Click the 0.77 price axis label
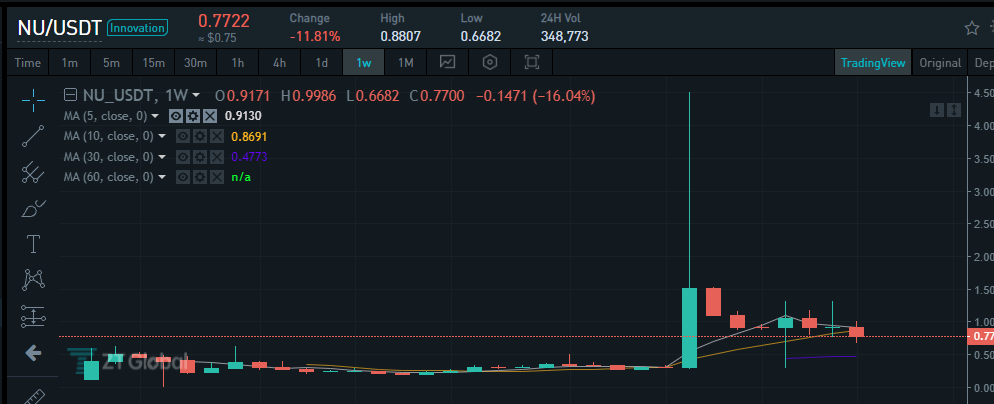This screenshot has width=994, height=404. click(x=981, y=336)
